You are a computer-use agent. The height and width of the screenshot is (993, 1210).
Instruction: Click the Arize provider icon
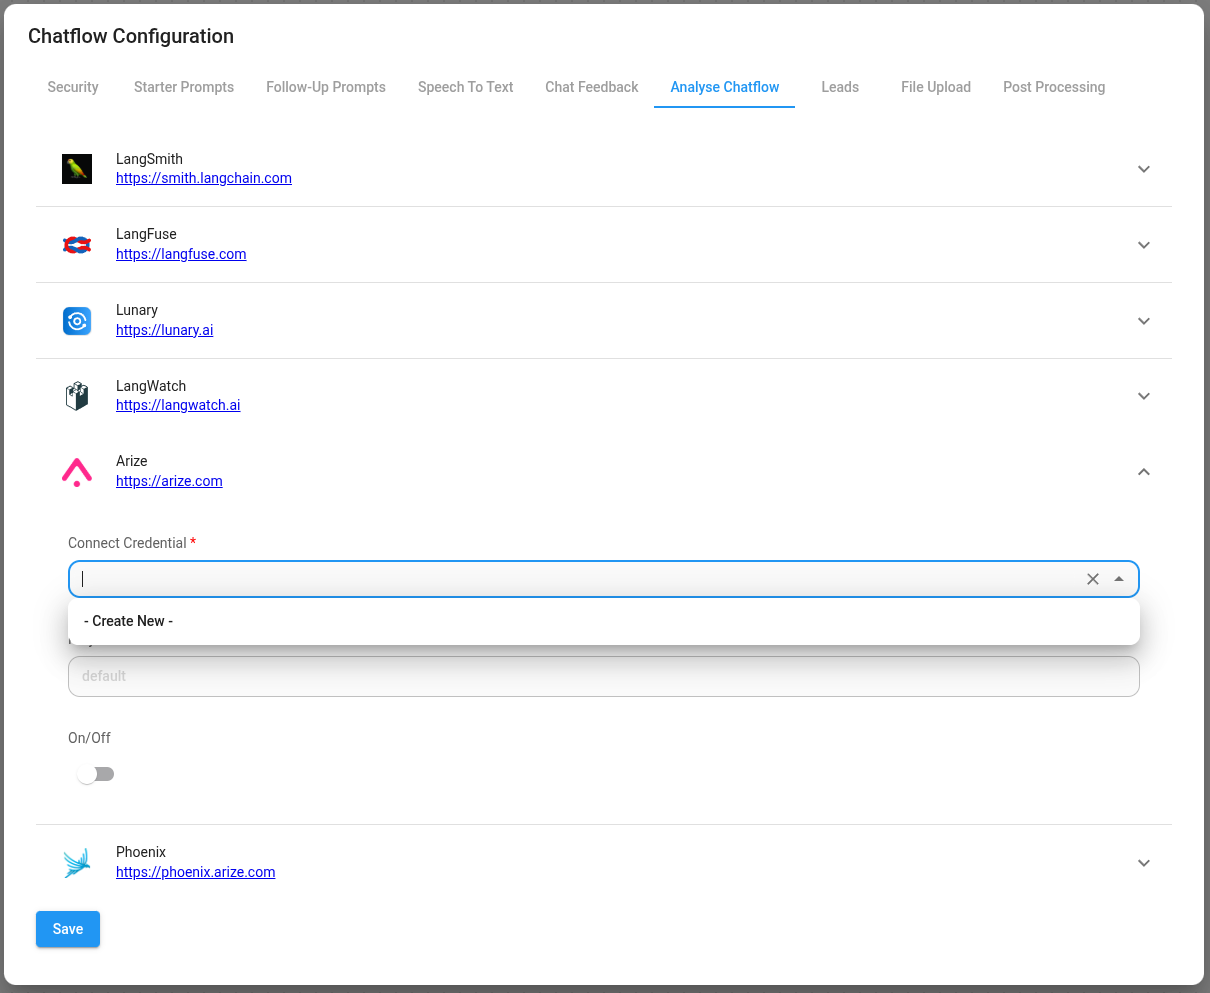pyautogui.click(x=77, y=470)
